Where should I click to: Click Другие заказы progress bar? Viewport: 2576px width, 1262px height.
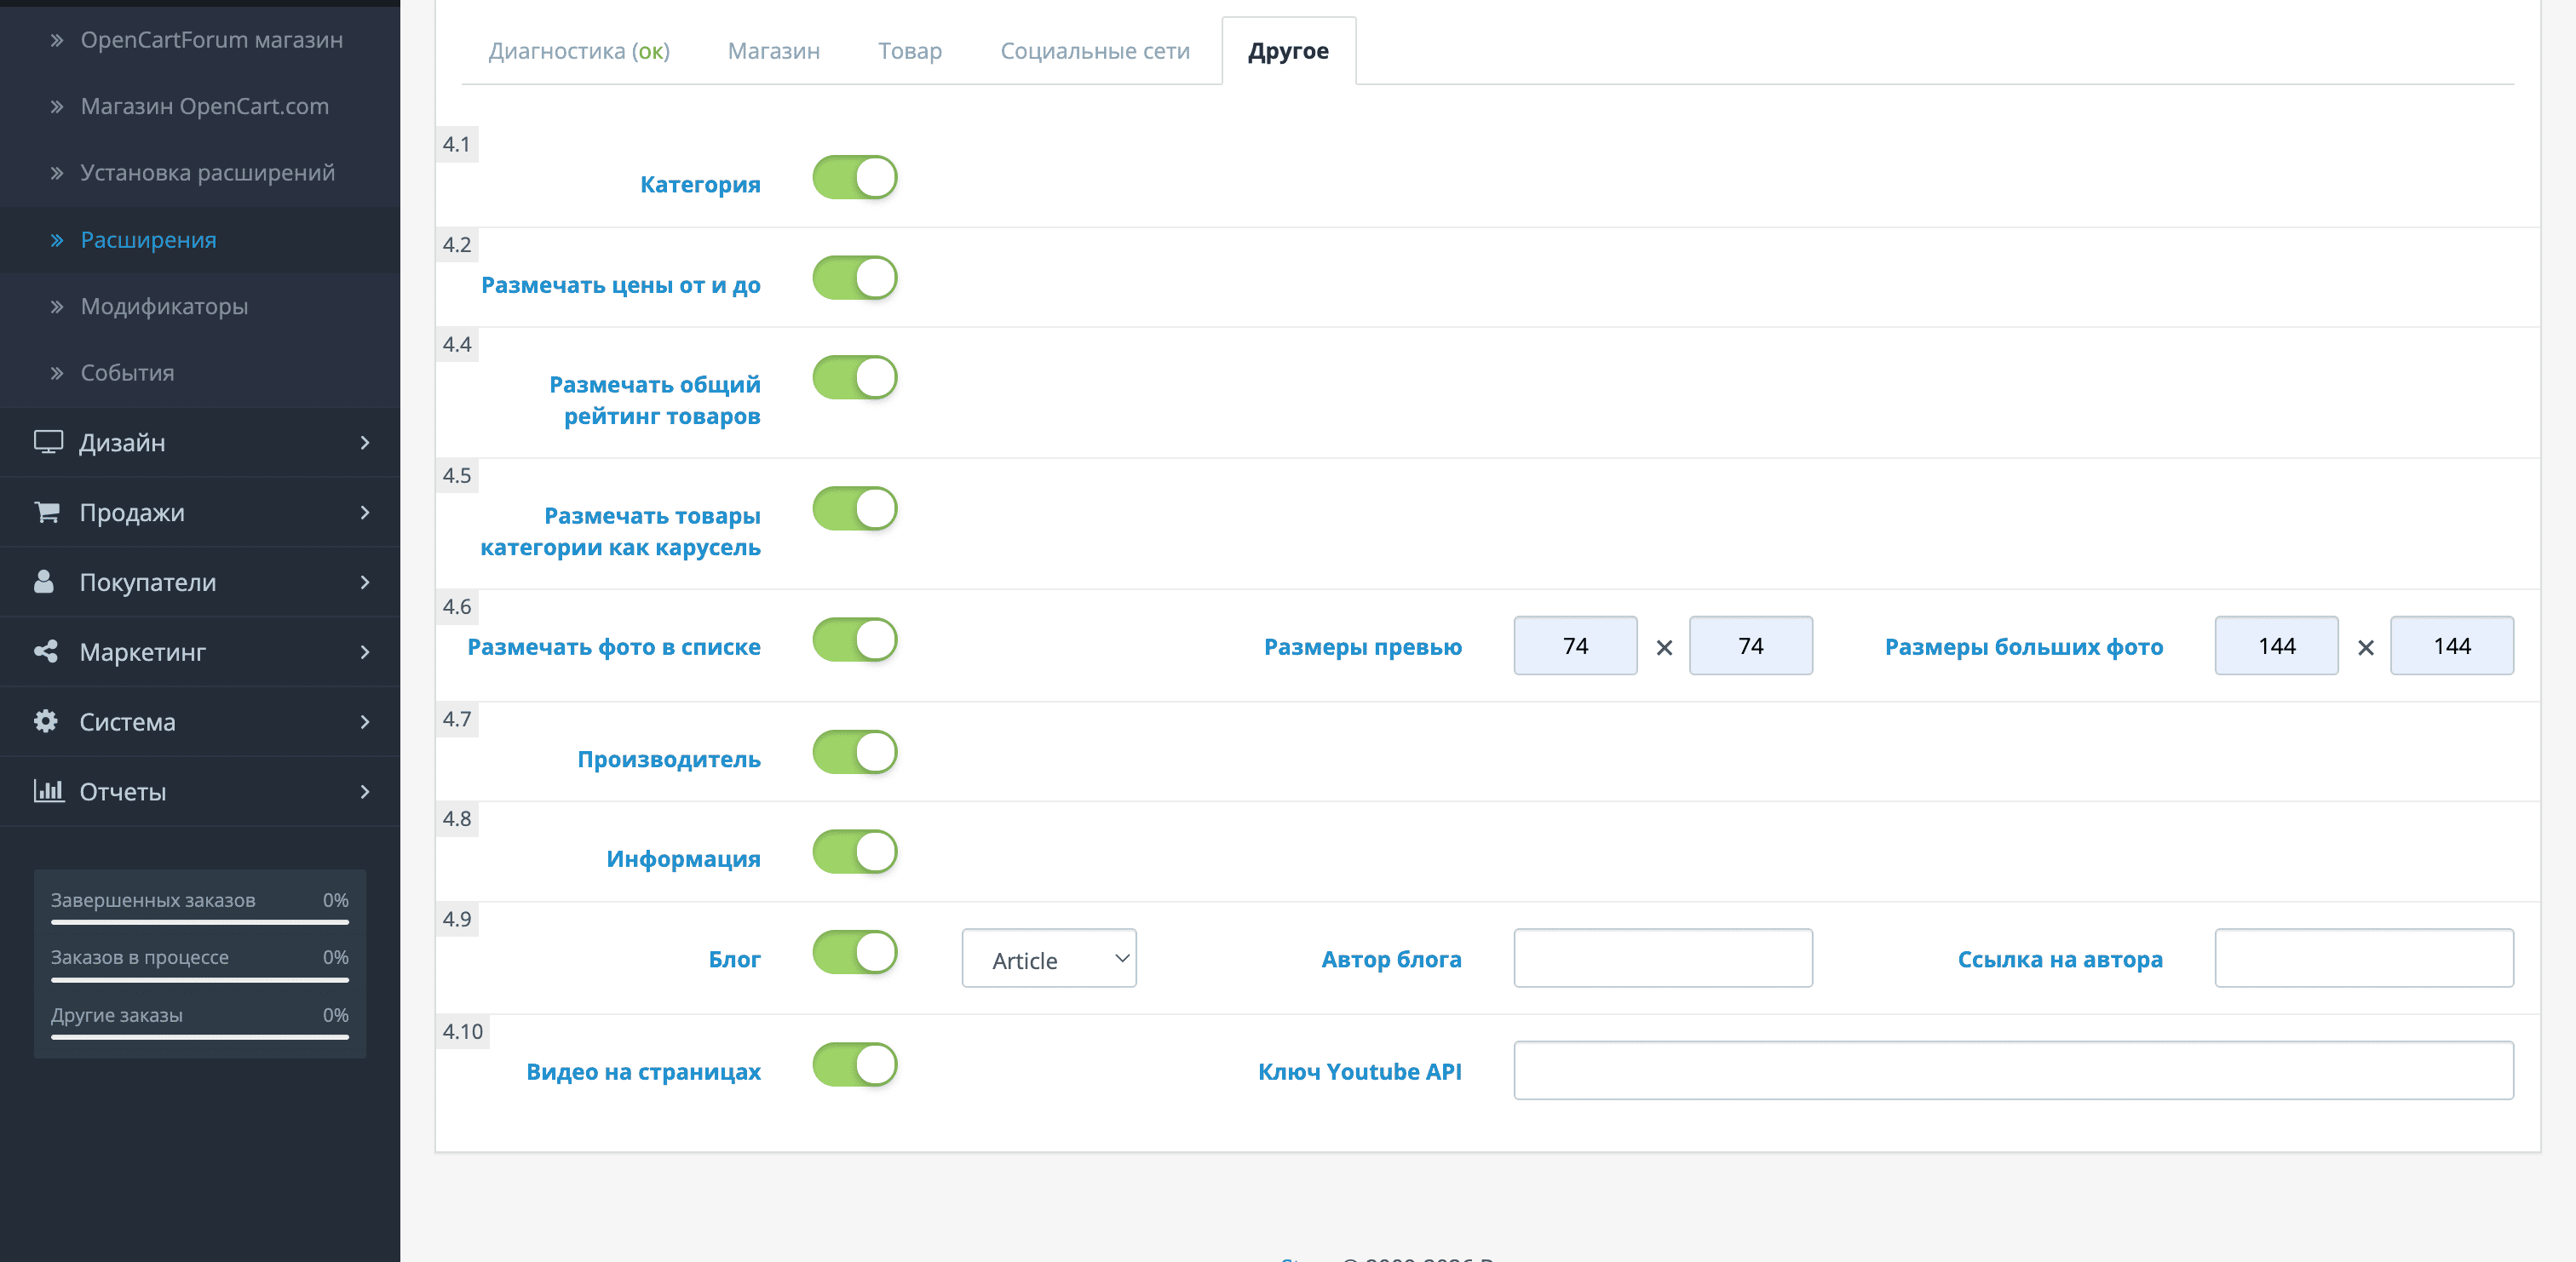[x=200, y=1037]
